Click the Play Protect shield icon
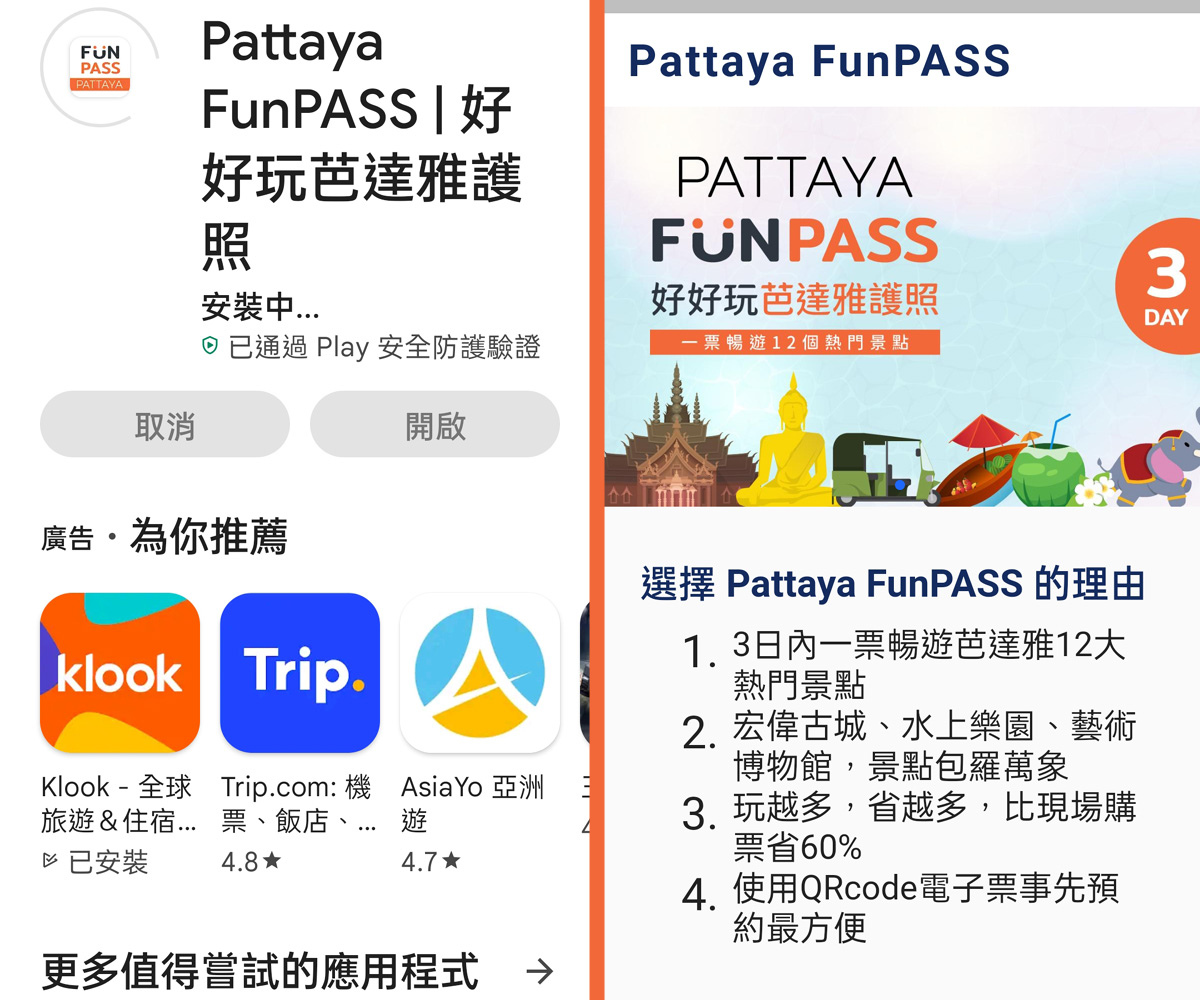Screen dimensions: 1200x1000 coord(210,347)
